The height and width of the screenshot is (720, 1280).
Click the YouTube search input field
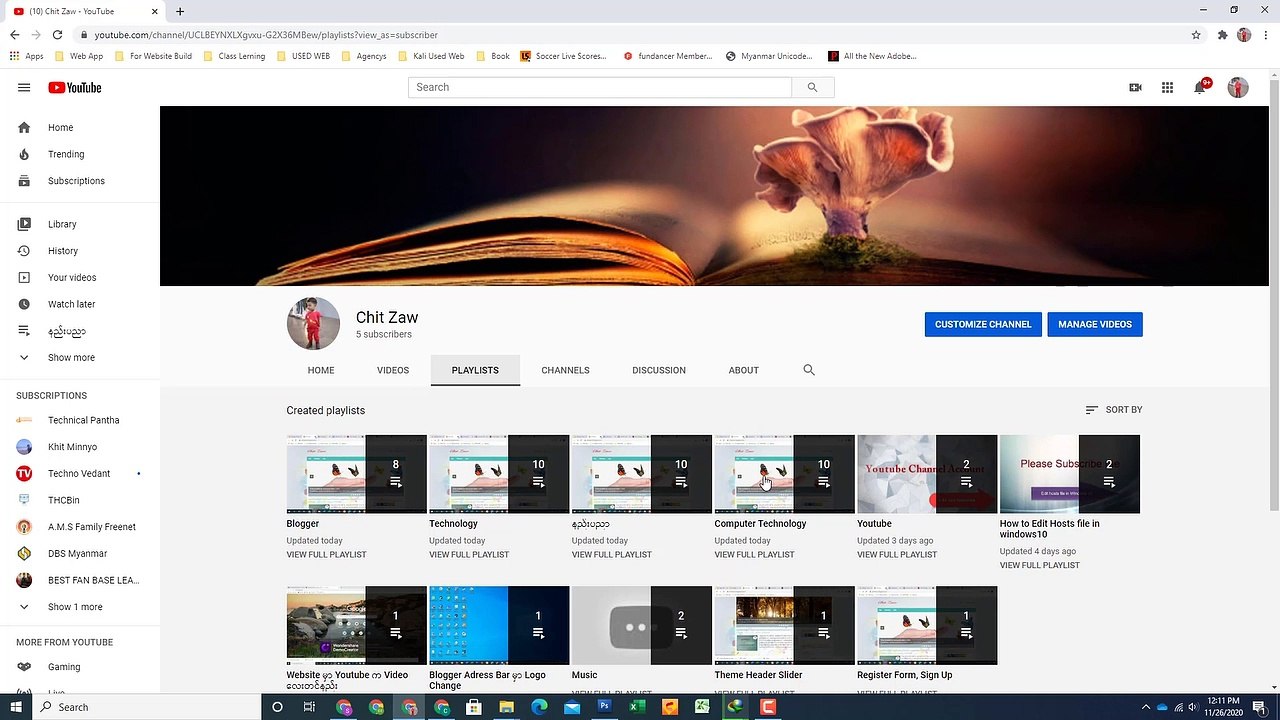(600, 87)
